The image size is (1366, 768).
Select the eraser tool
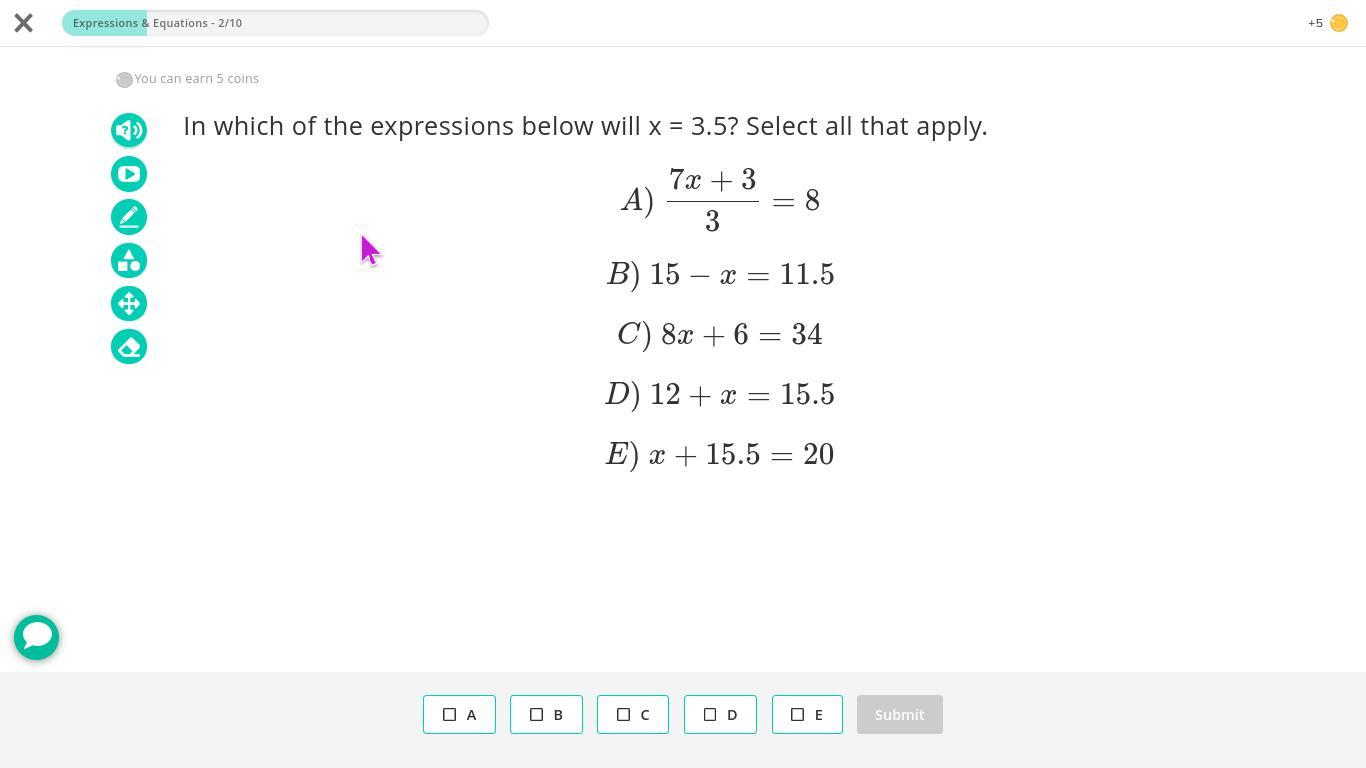tap(129, 347)
